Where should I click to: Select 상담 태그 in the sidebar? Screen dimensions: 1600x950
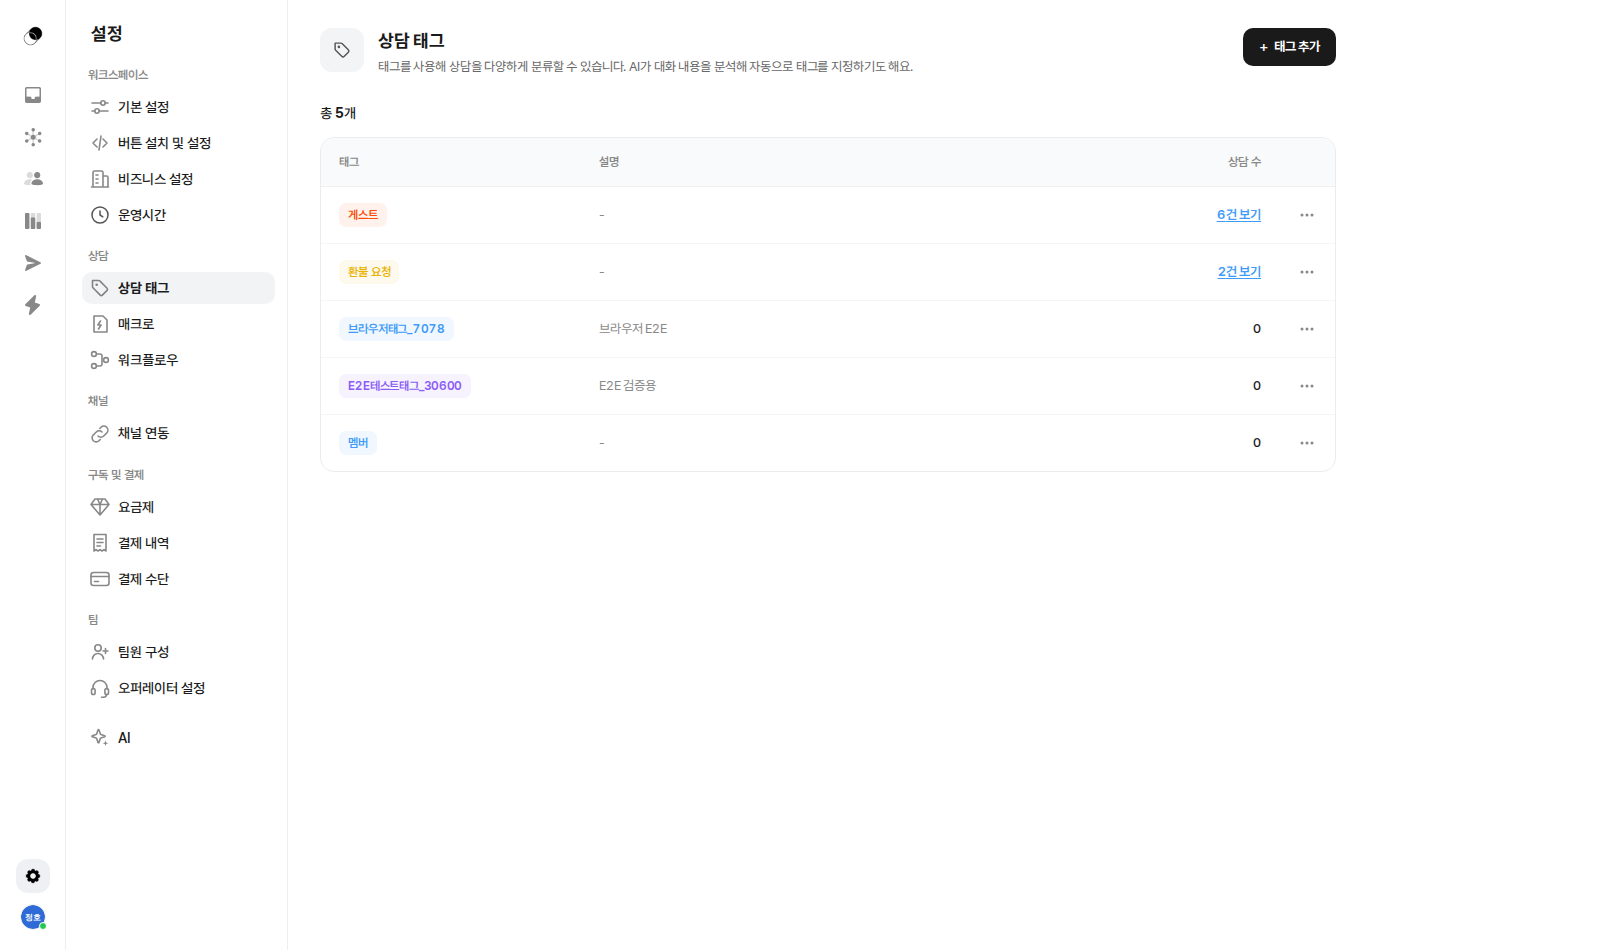pos(178,288)
